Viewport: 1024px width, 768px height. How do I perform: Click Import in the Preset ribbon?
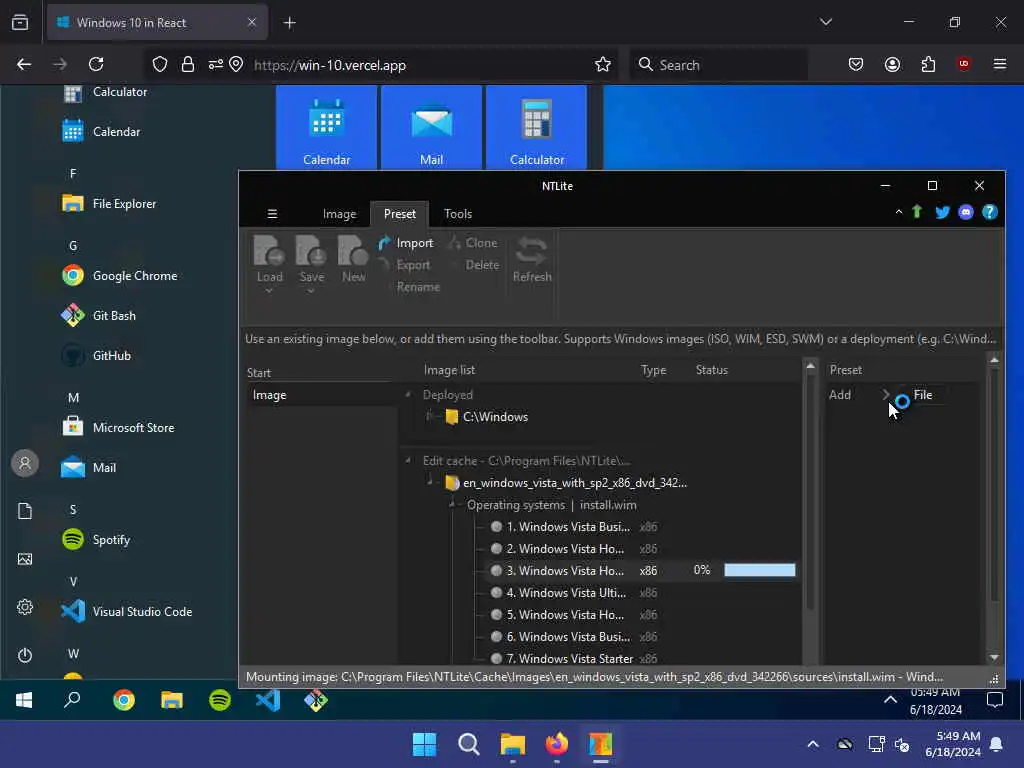pyautogui.click(x=406, y=243)
